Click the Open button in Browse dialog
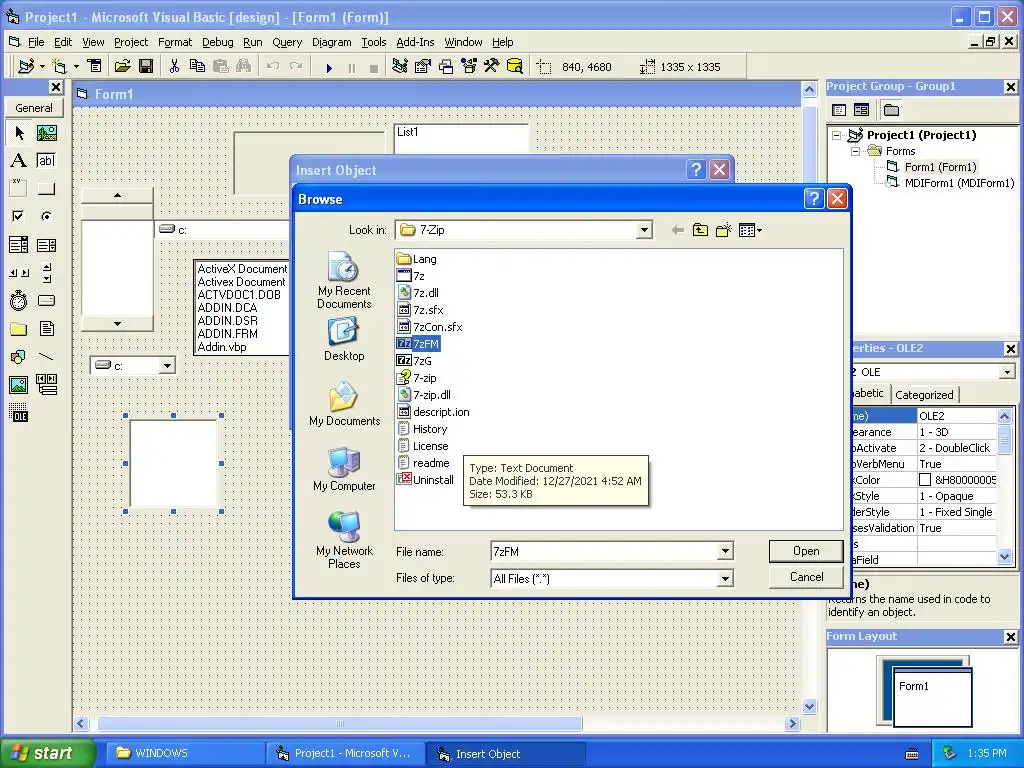The height and width of the screenshot is (768, 1024). click(x=806, y=551)
